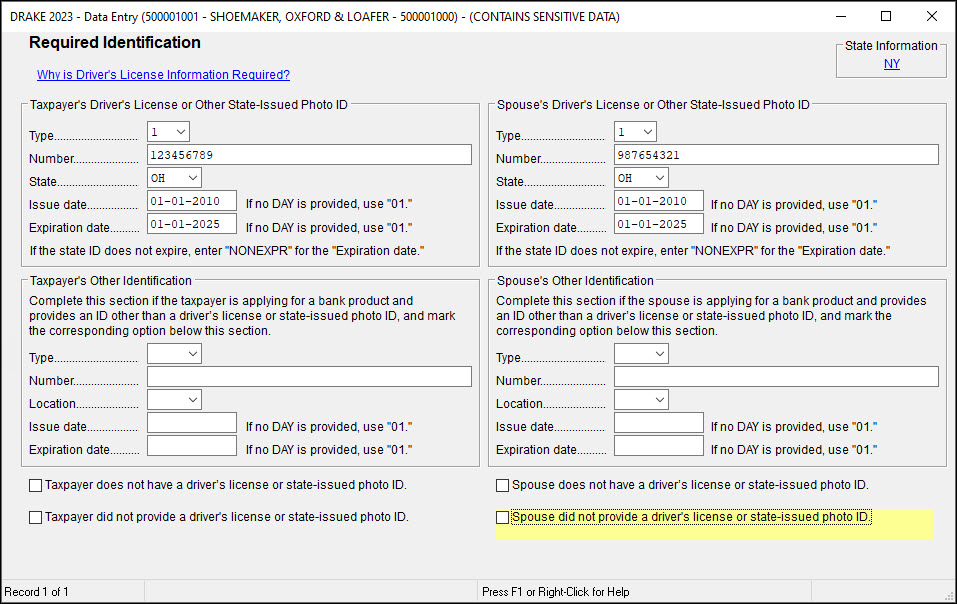957x604 pixels.
Task: Click Spouse's Other Identification Number field
Action: pyautogui.click(x=776, y=376)
